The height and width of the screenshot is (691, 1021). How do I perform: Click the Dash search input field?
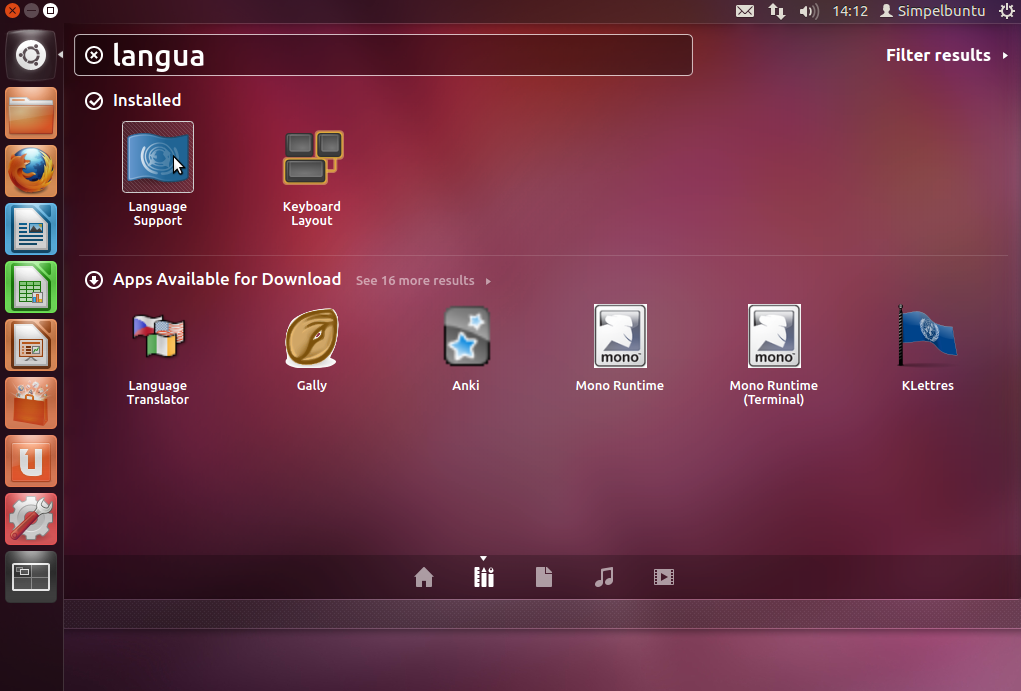click(x=400, y=55)
